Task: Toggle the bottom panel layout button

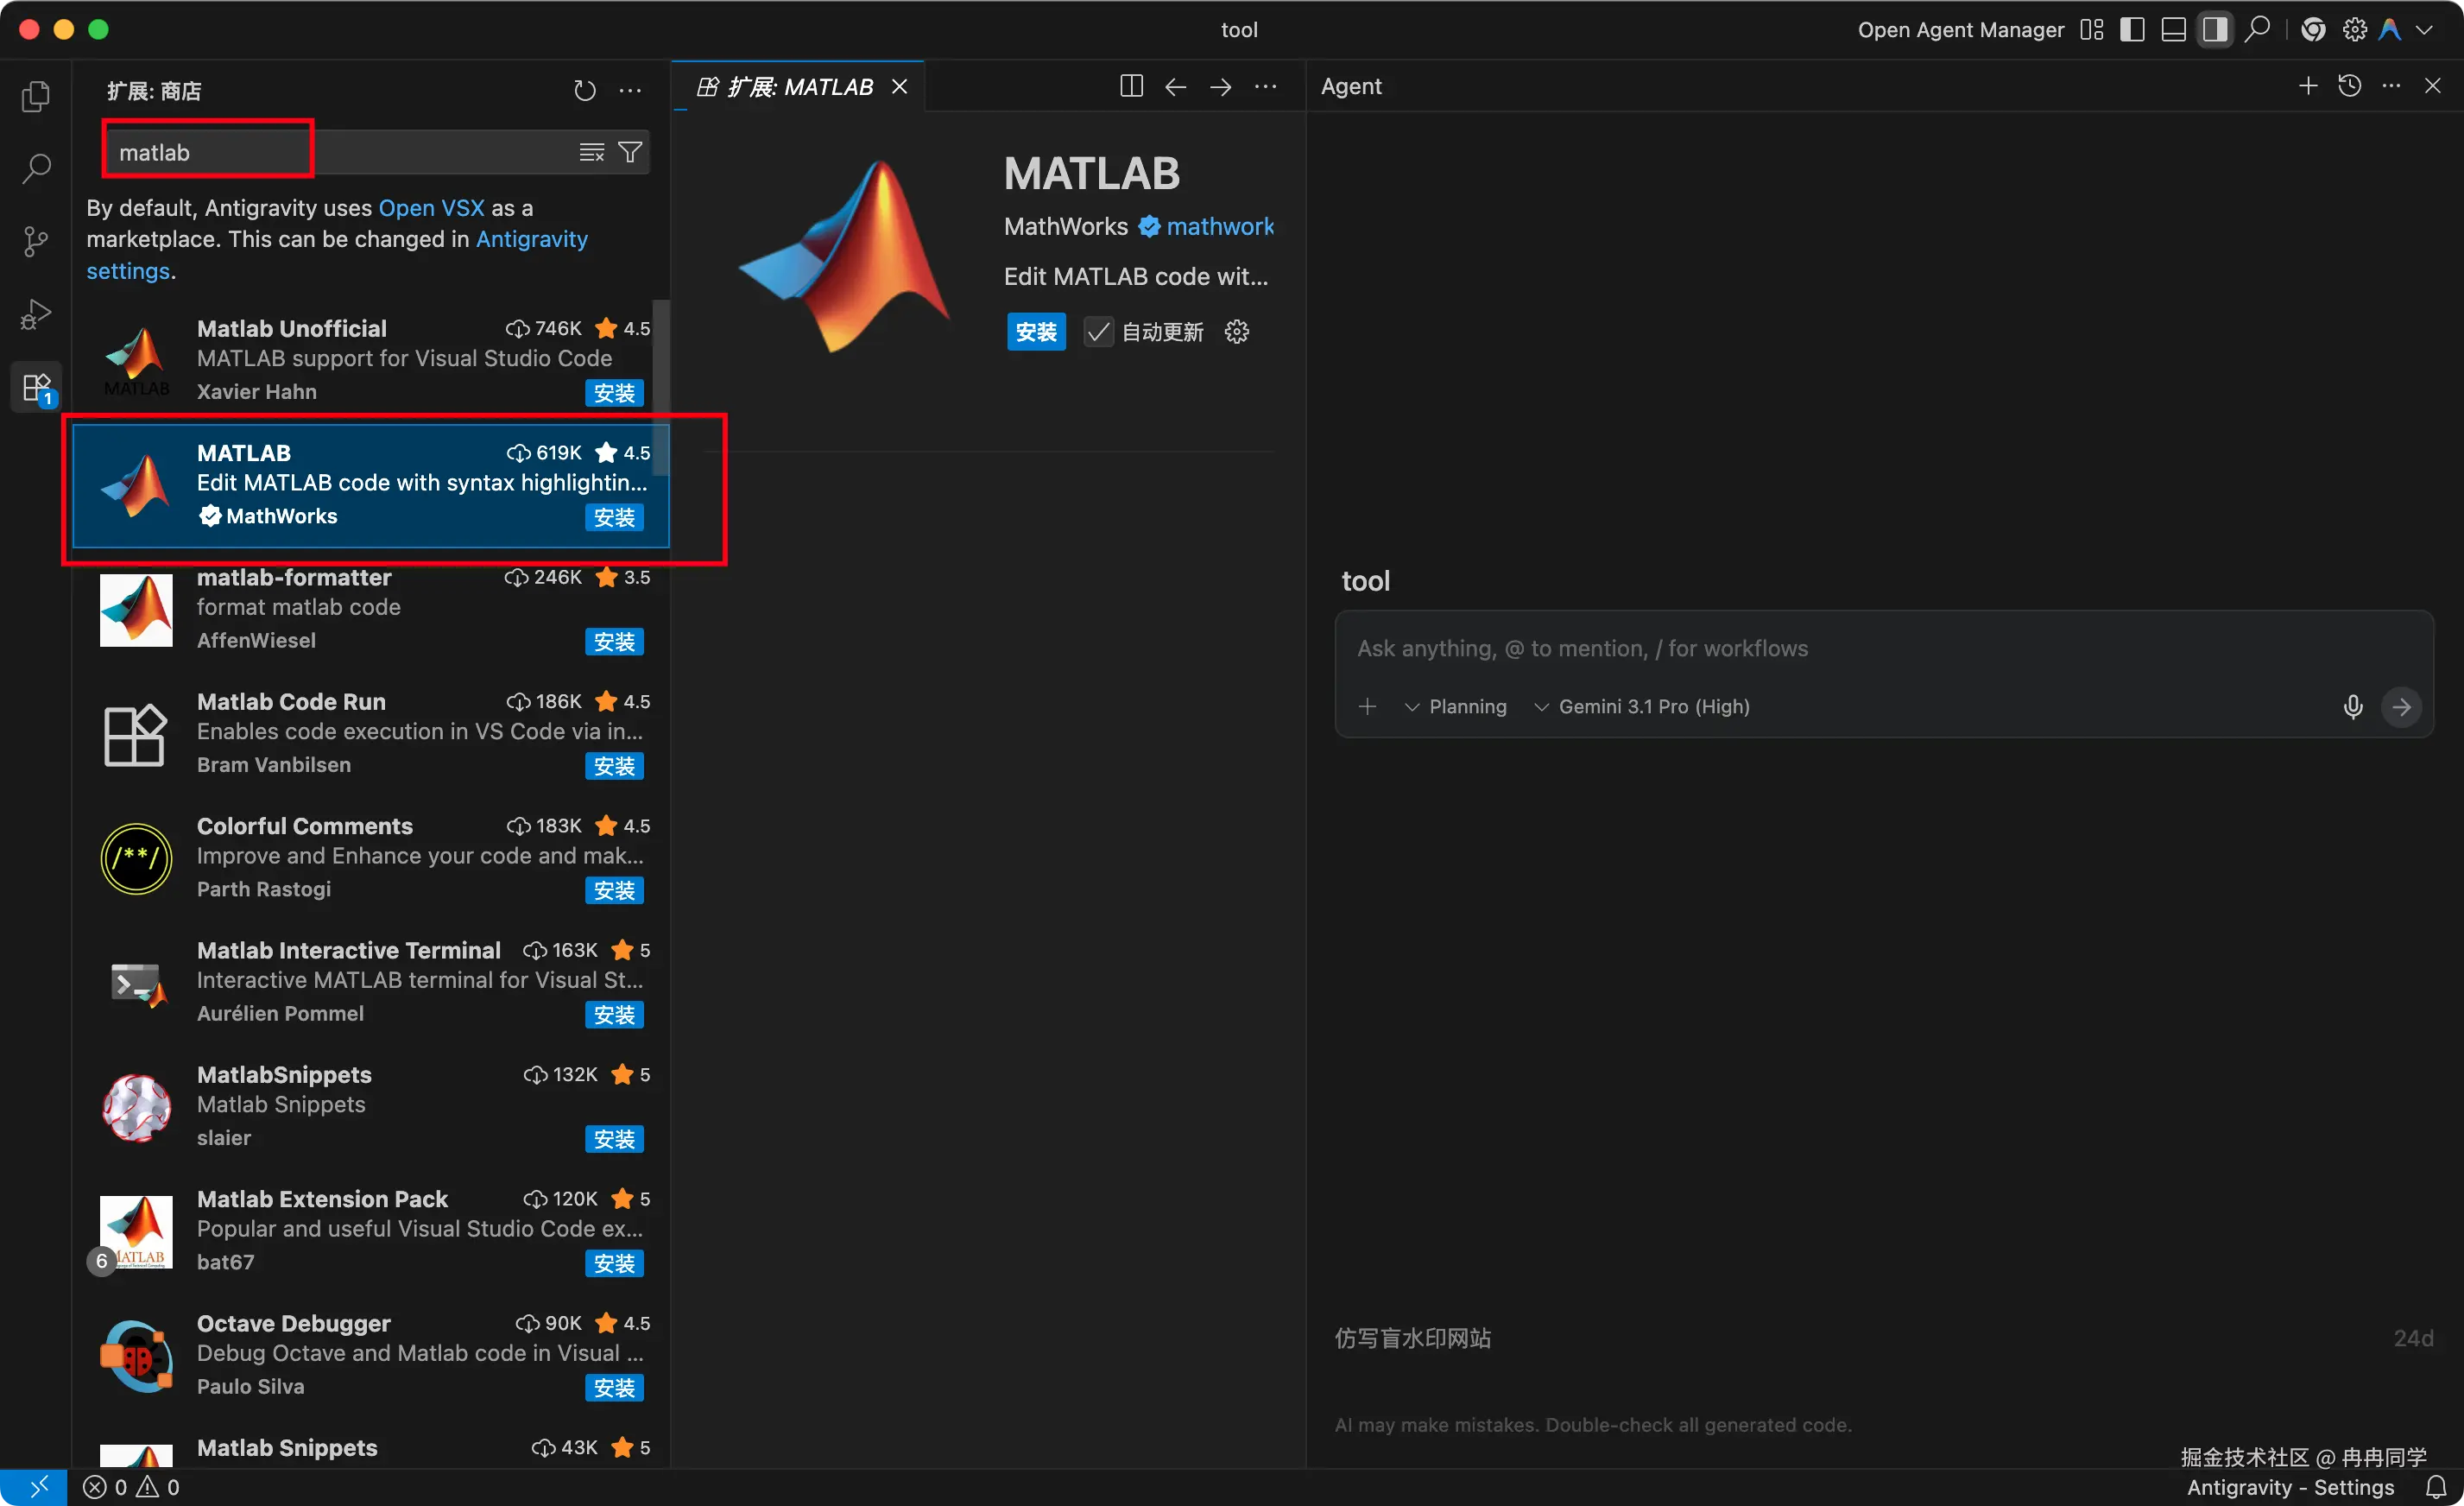Action: (2173, 30)
